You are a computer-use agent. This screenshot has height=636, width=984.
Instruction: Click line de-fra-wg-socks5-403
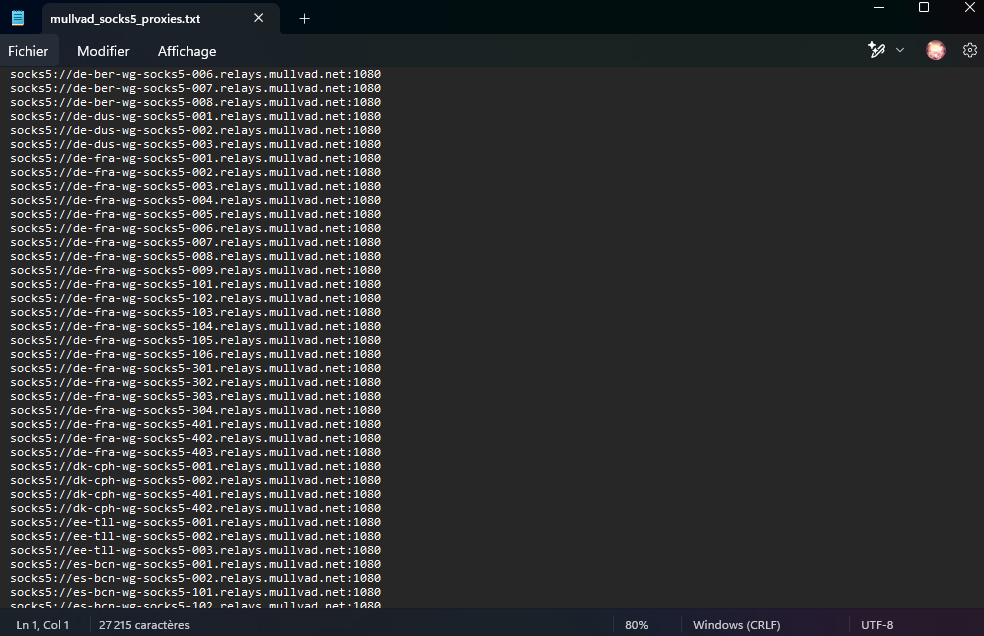coord(195,452)
